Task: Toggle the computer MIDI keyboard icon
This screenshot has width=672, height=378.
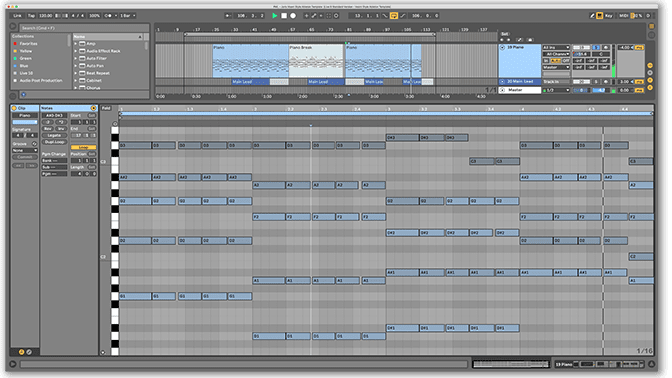Action: click(600, 15)
